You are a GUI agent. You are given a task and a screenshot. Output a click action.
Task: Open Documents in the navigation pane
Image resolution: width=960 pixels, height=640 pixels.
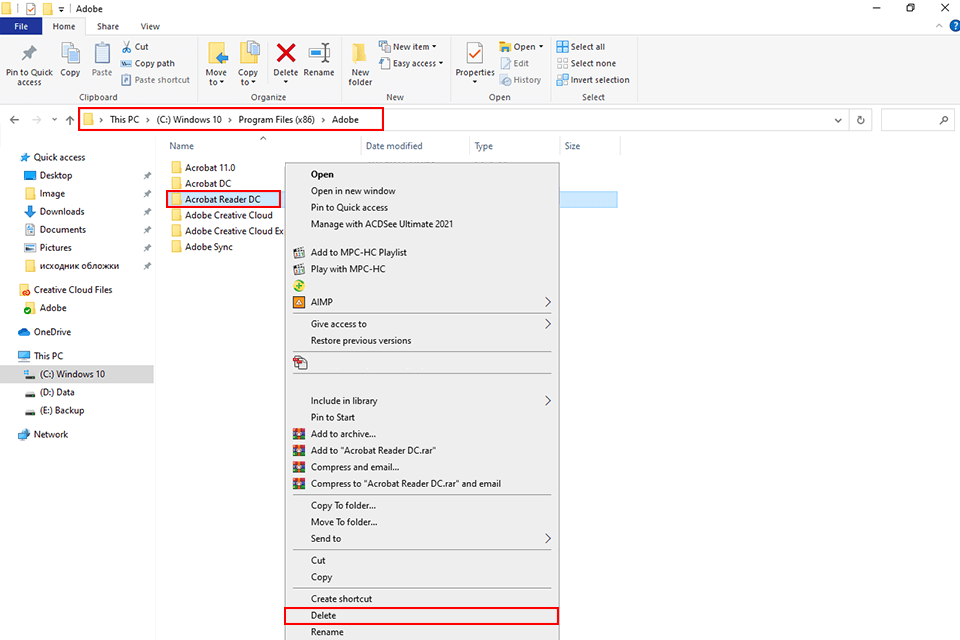tap(62, 230)
